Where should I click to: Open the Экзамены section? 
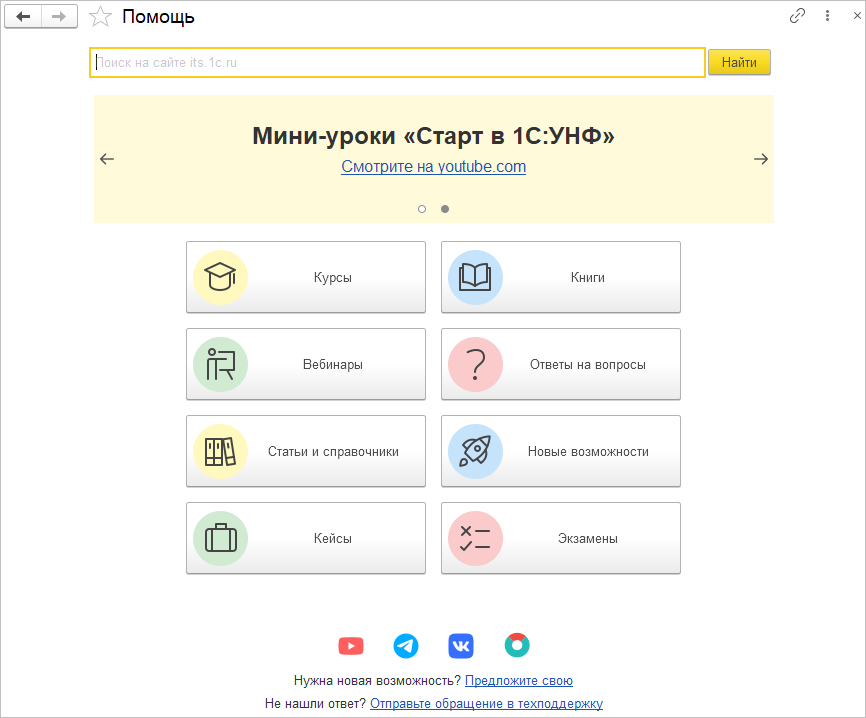[x=561, y=538]
